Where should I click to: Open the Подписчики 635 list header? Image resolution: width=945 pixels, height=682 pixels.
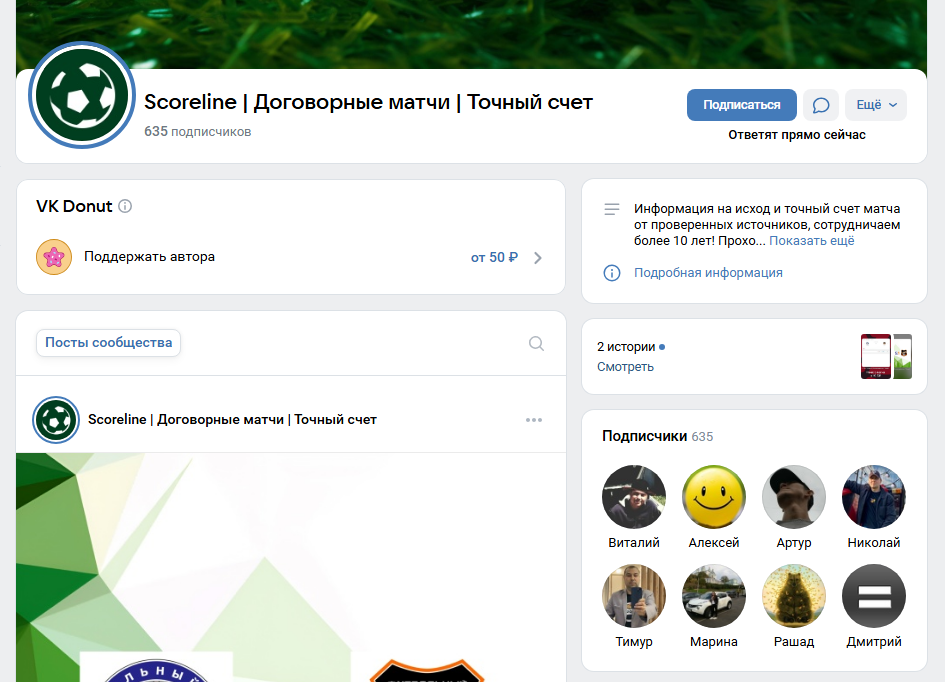point(658,436)
